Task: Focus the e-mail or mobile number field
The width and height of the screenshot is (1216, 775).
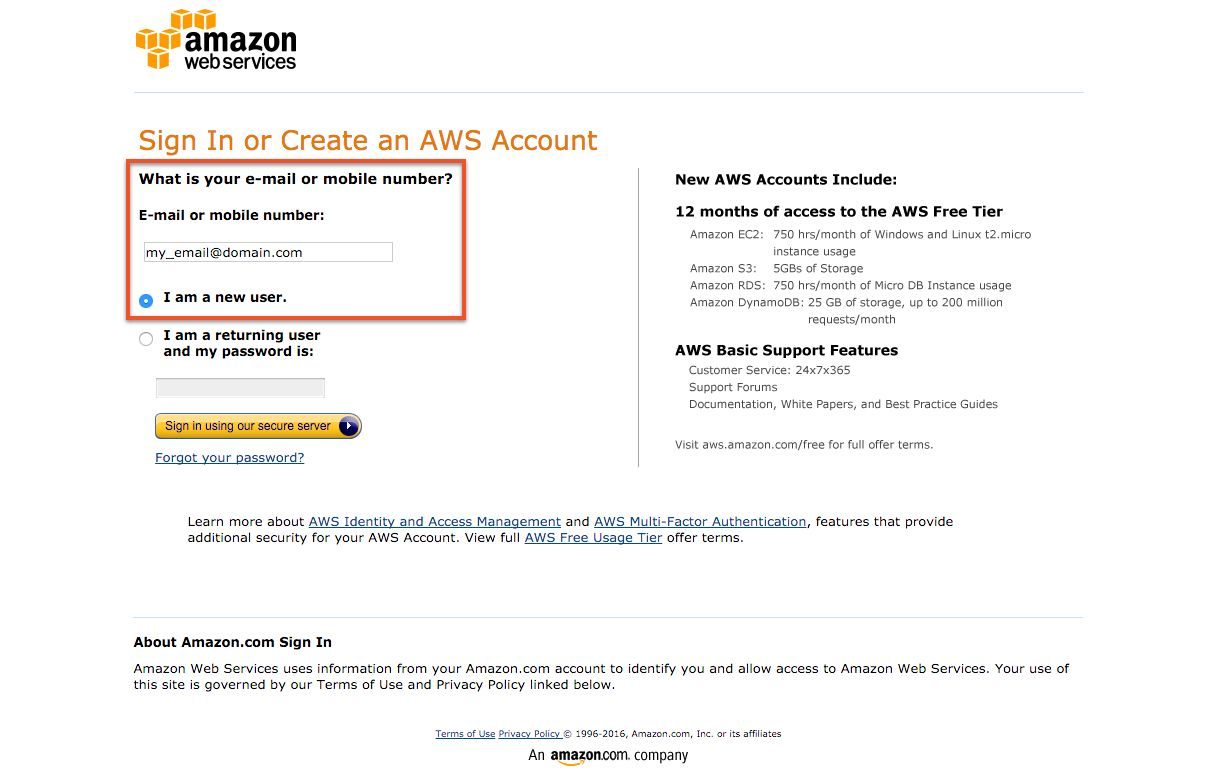Action: 268,252
